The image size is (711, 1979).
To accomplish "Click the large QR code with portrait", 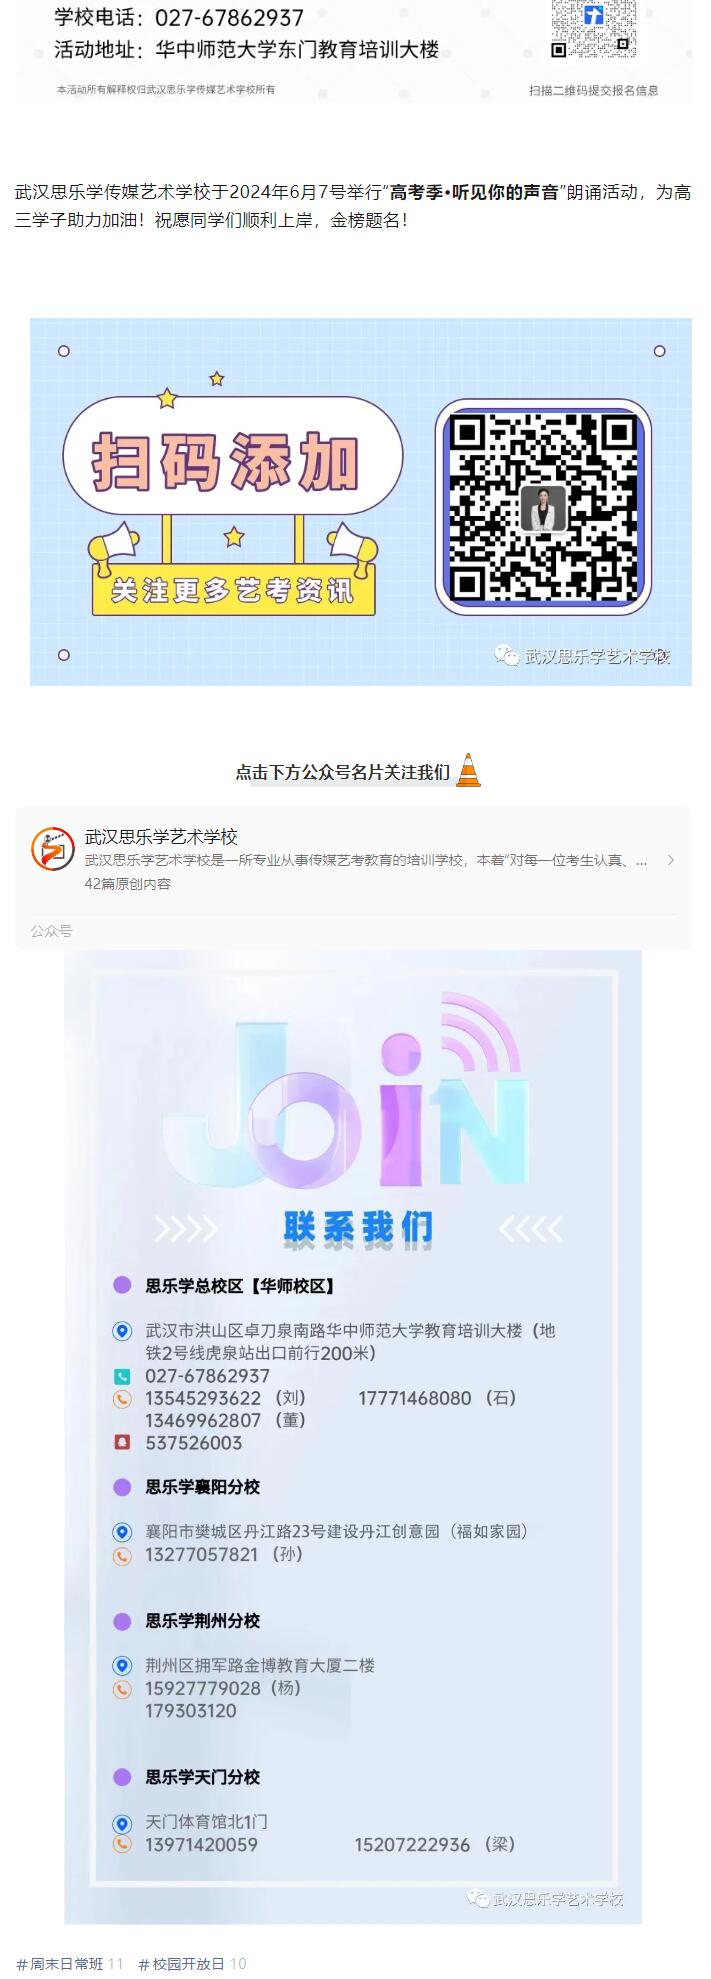I will pos(543,506).
